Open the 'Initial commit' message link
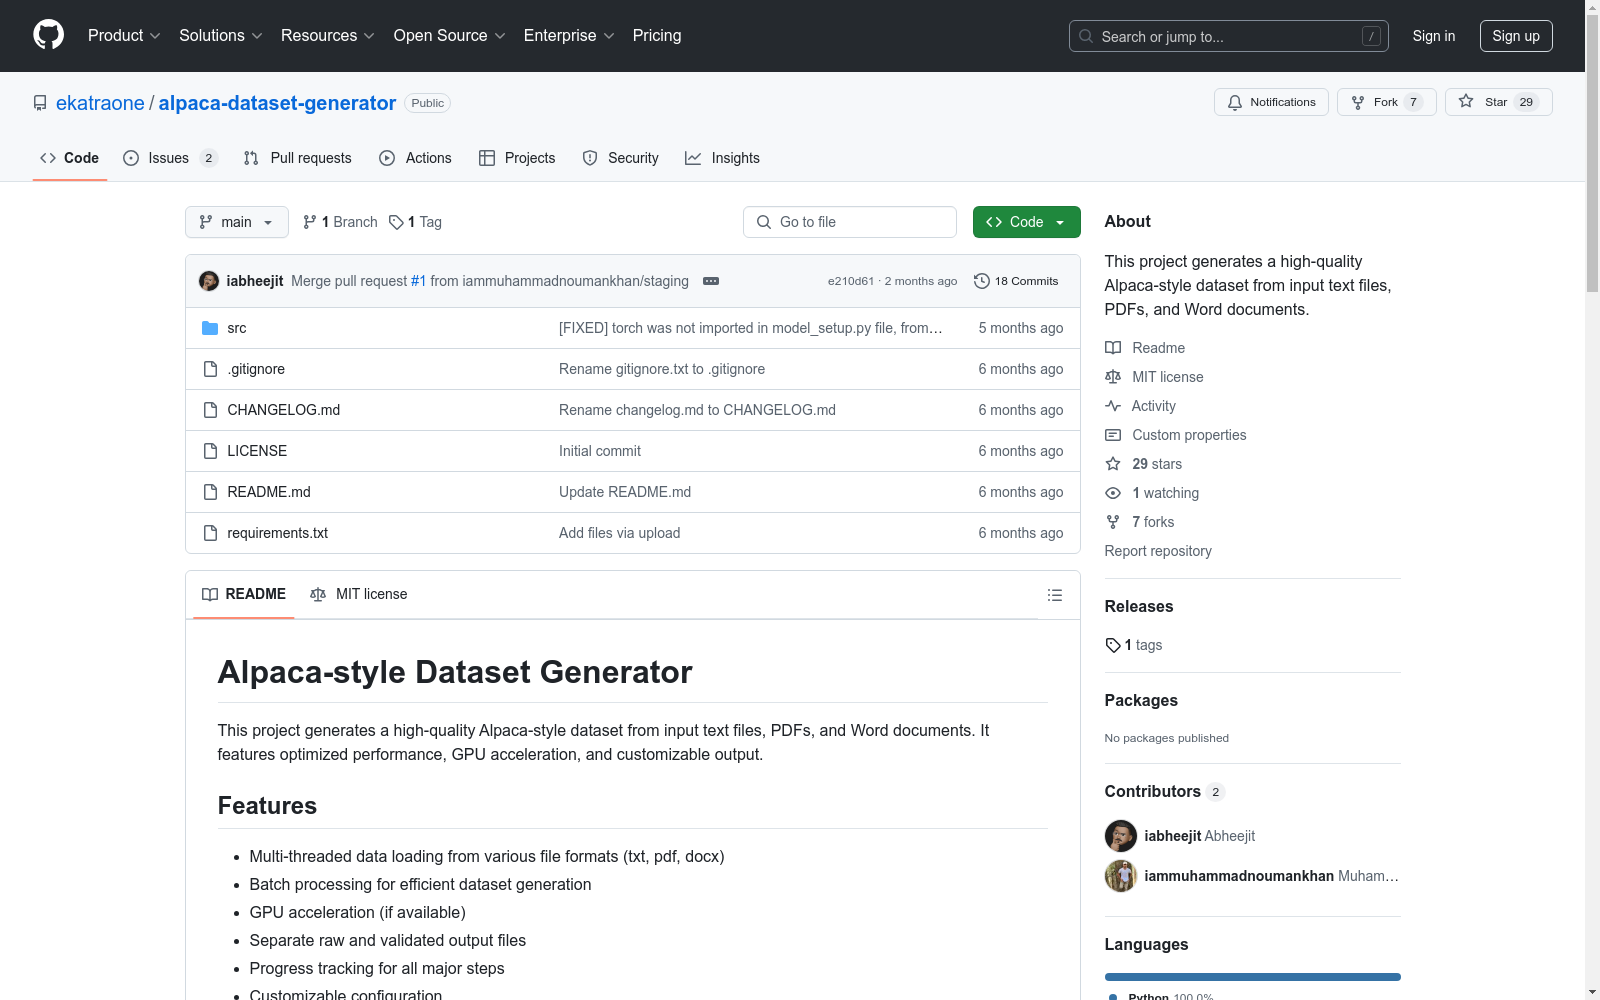Viewport: 1600px width, 1000px height. coord(600,451)
